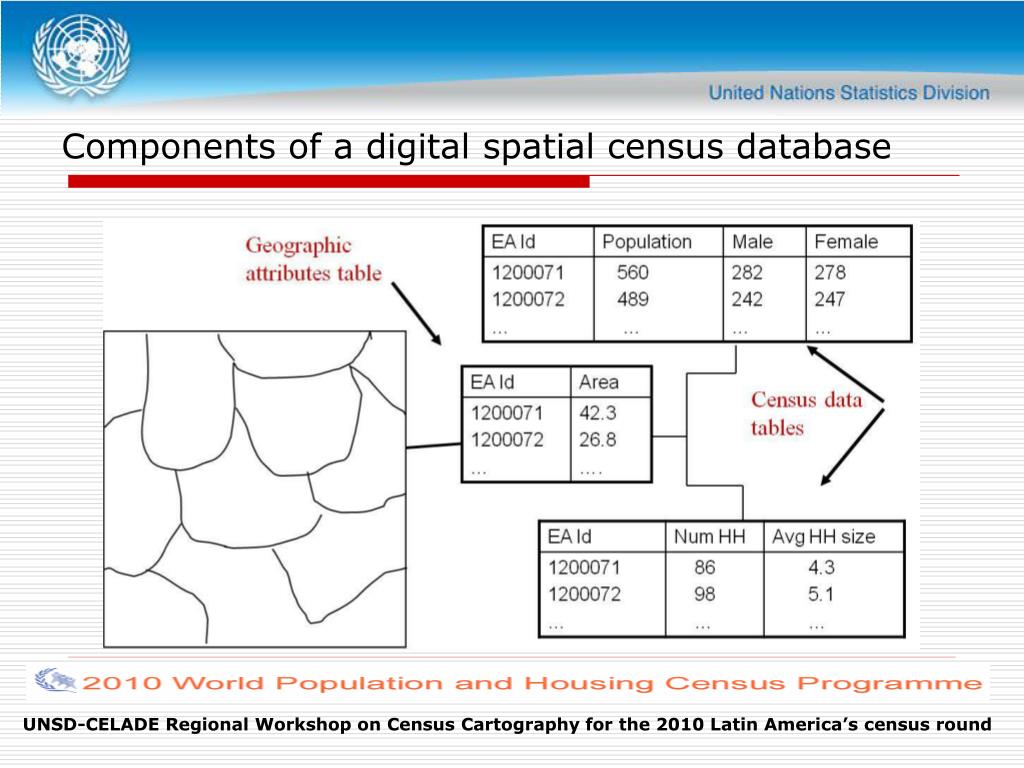Viewport: 1024px width, 768px height.
Task: Select population value 560
Action: tap(633, 272)
